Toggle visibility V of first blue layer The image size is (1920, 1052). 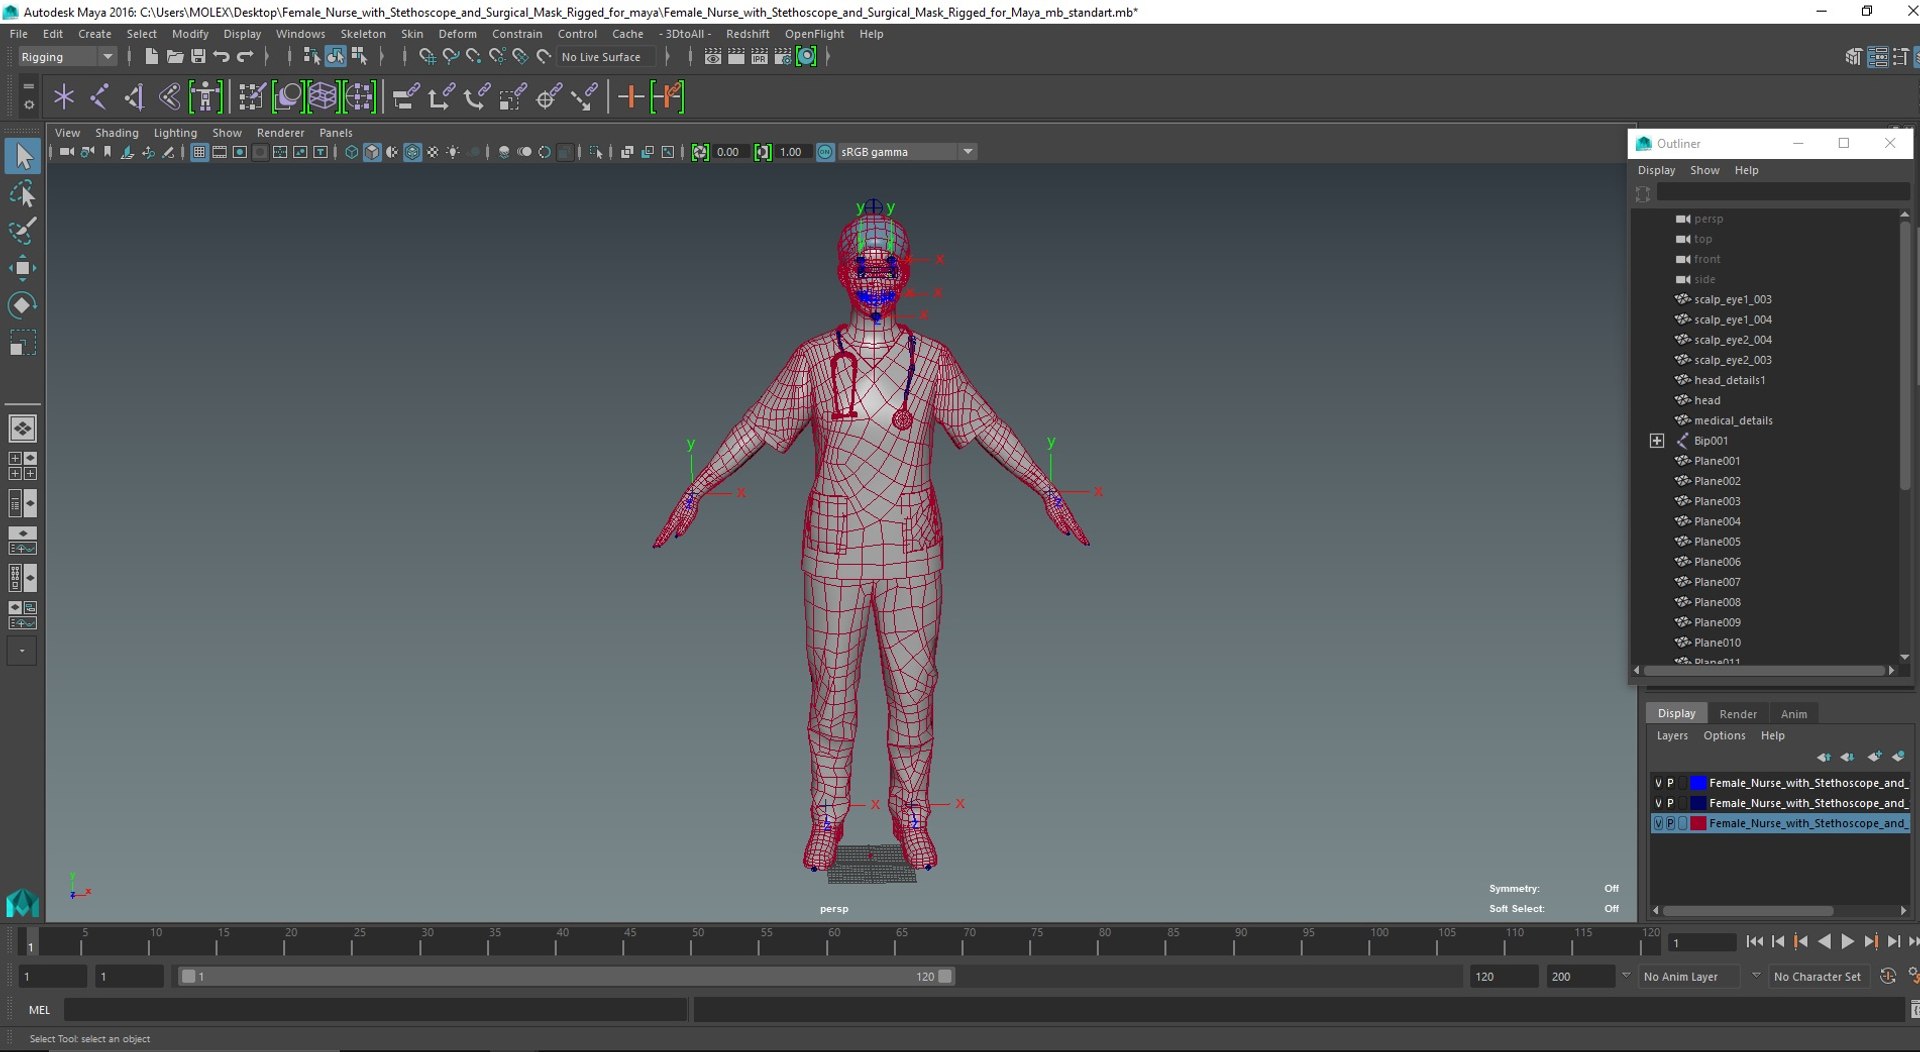[x=1658, y=783]
